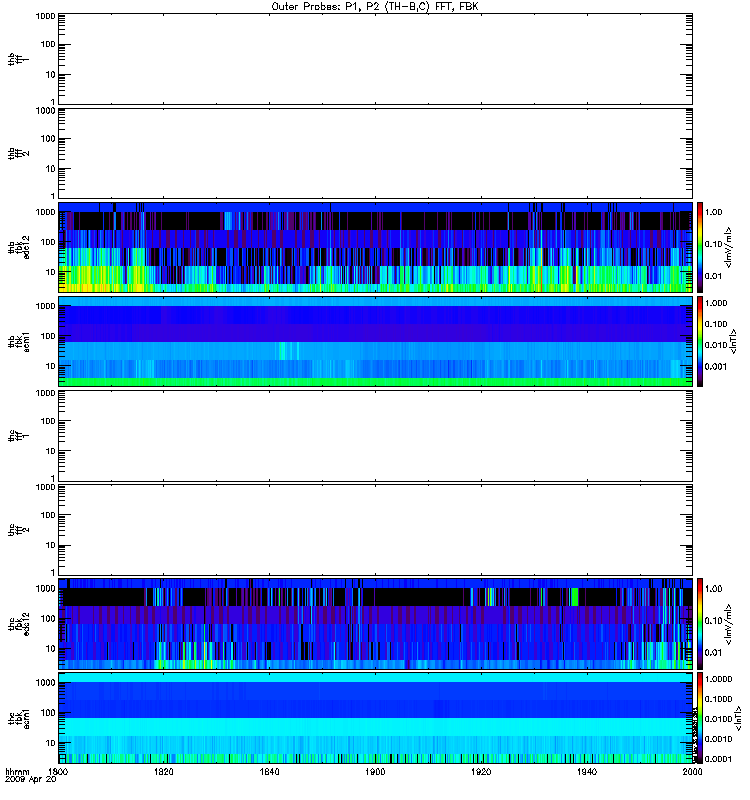
Task: Click '0.001' on thb scm1 color scale
Action: 716,367
